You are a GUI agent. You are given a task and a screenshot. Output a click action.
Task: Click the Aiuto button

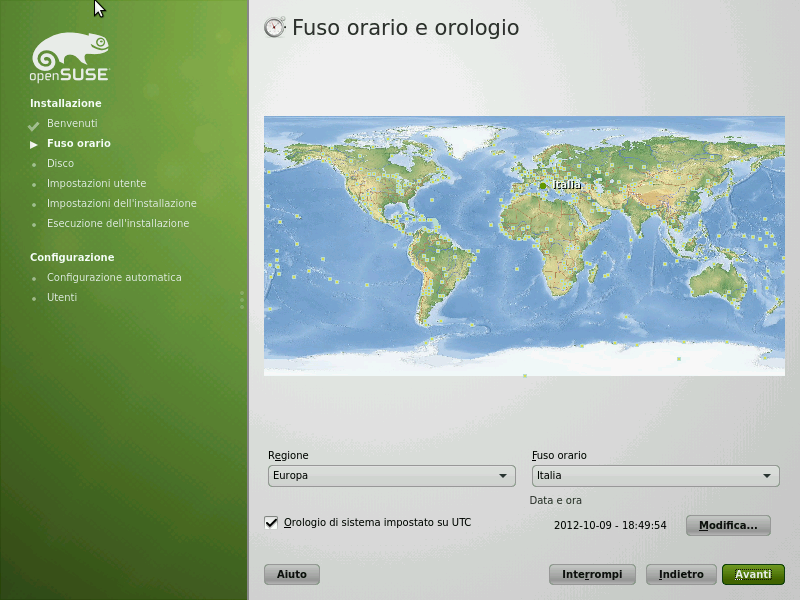point(292,574)
